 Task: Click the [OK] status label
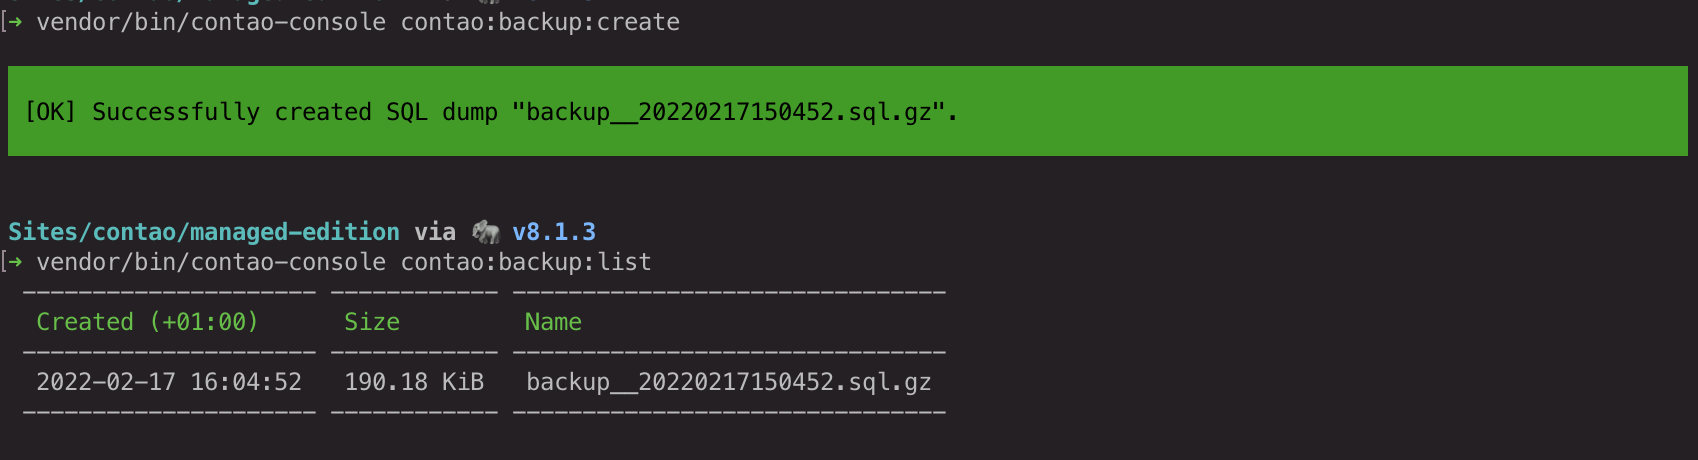50,112
